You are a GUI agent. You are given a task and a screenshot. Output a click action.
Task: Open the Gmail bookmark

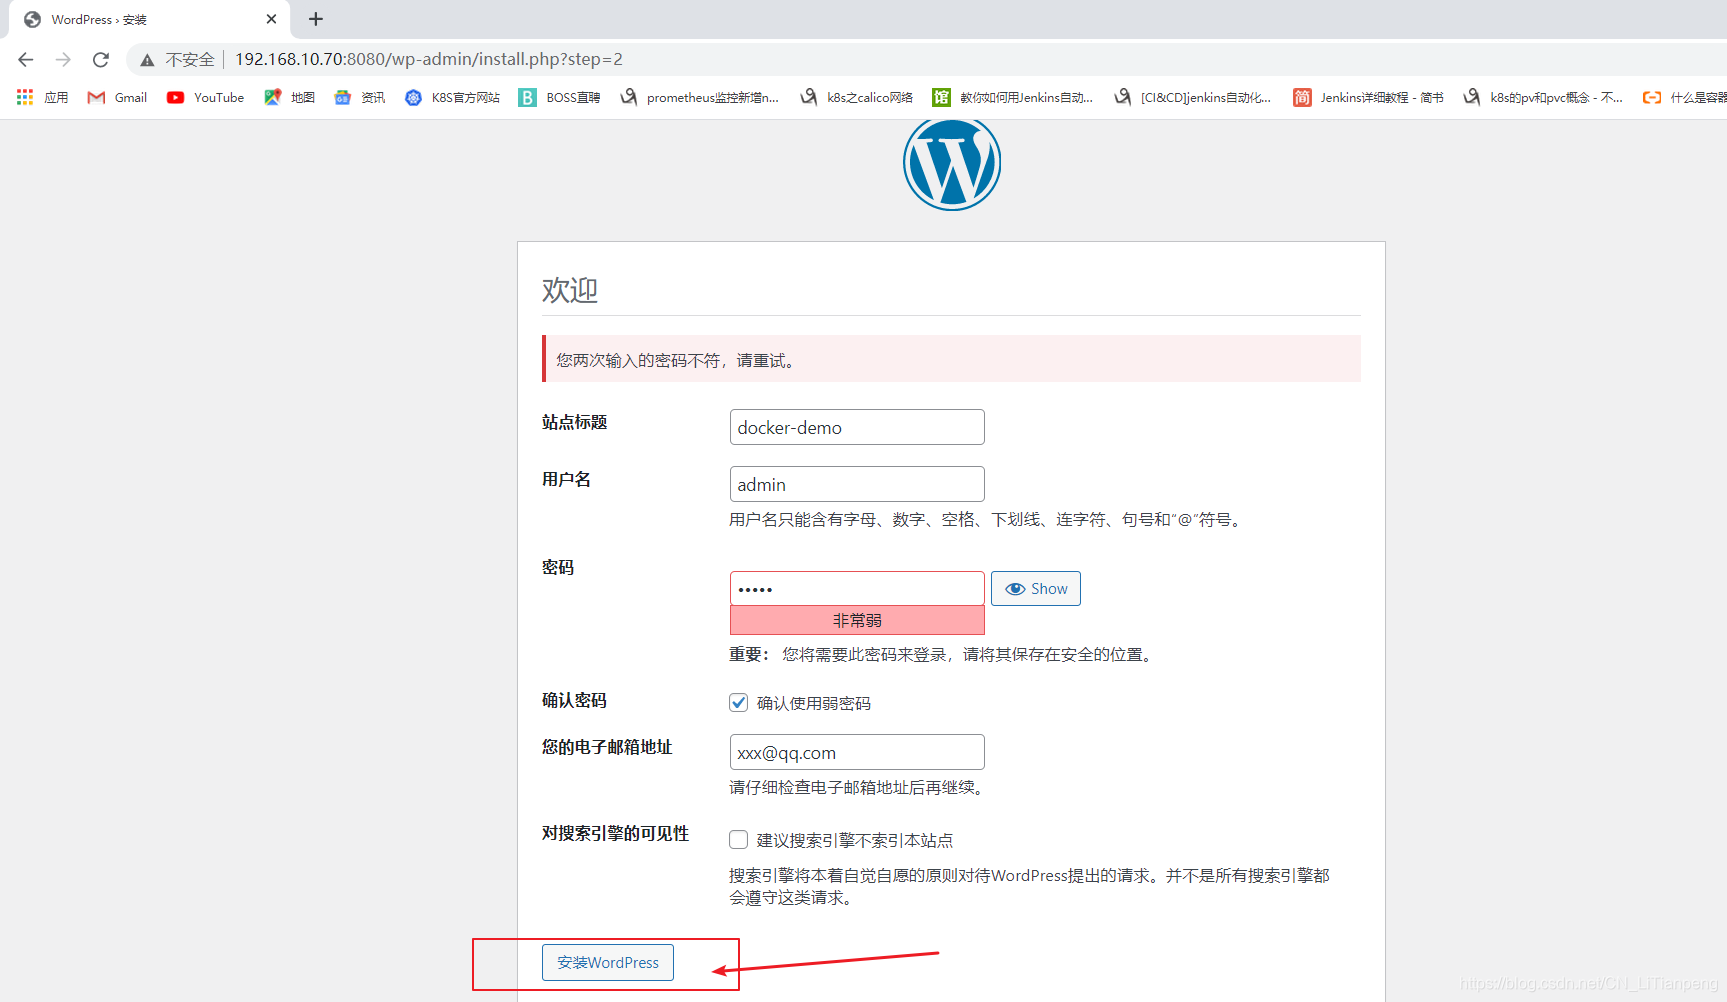coord(117,97)
